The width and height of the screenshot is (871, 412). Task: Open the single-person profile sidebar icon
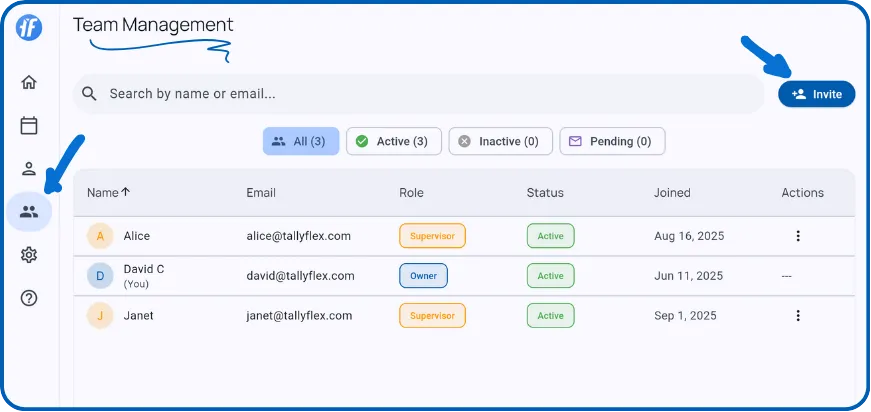point(29,169)
